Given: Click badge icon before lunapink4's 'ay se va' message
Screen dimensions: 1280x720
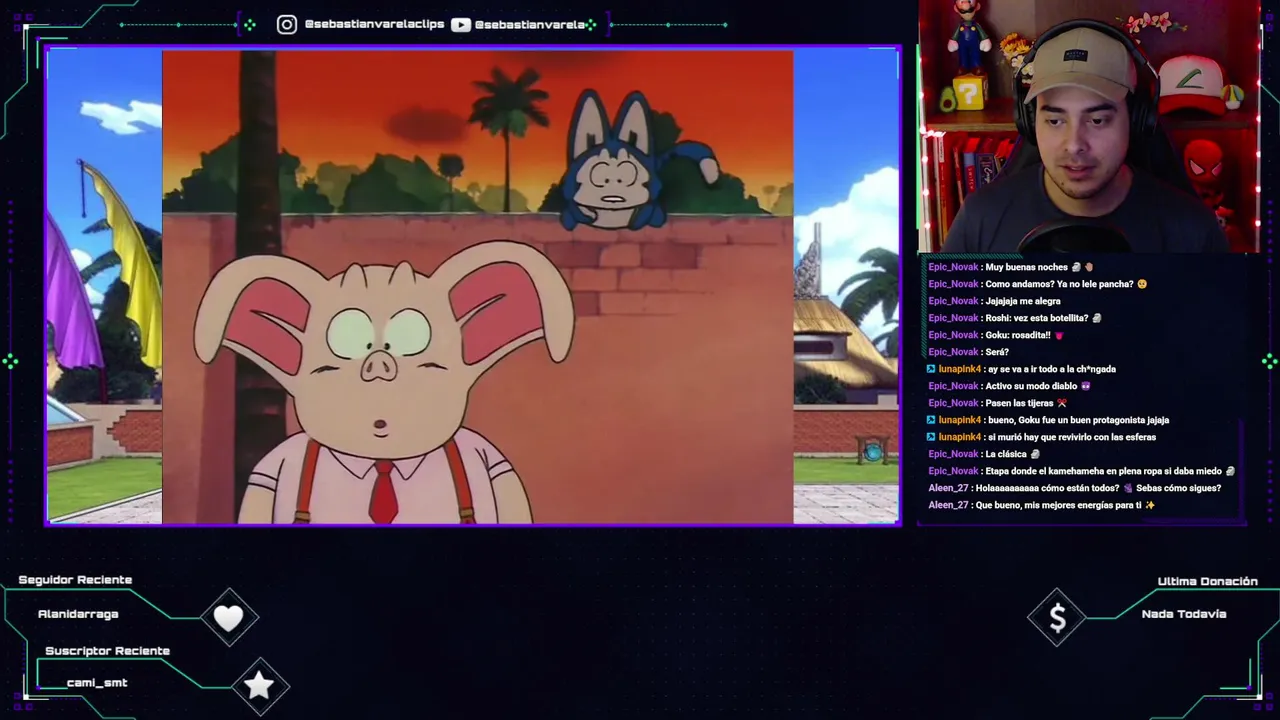Looking at the screenshot, I should (x=932, y=369).
